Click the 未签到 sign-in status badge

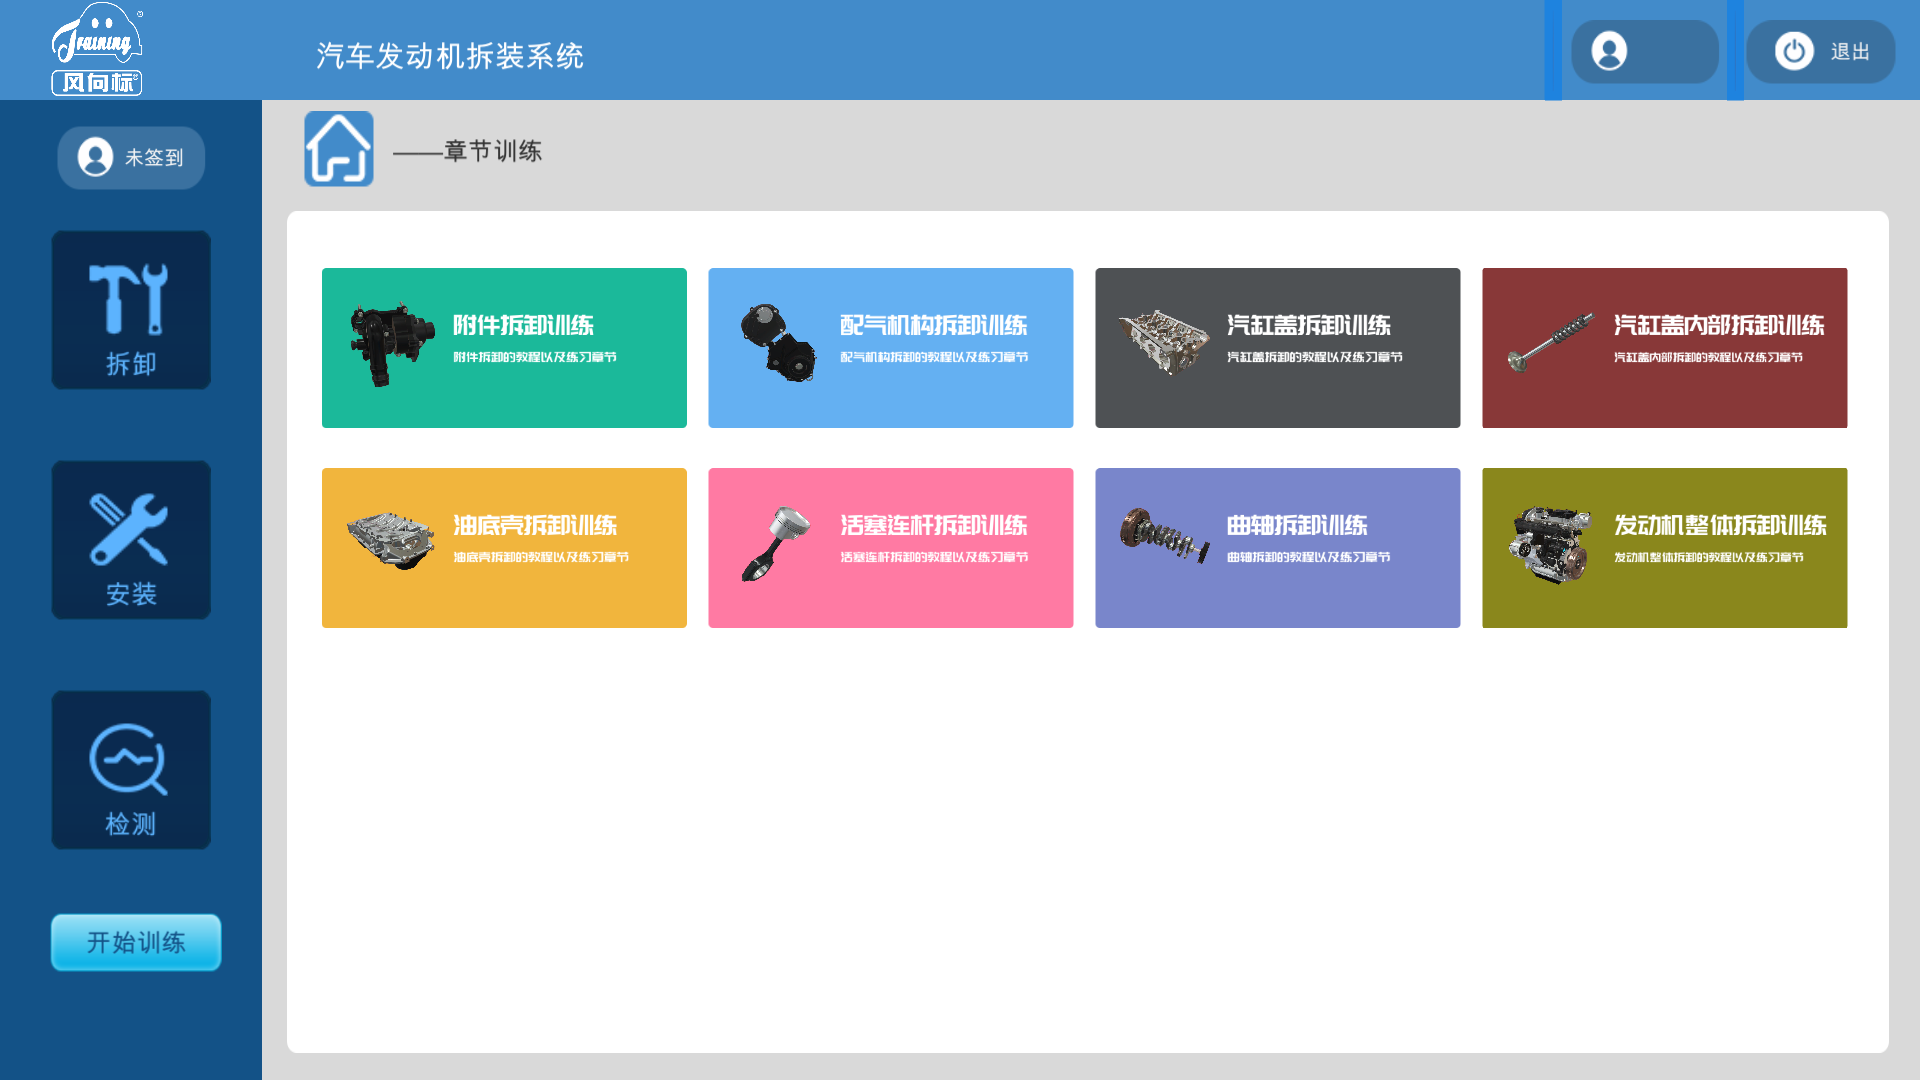131,158
